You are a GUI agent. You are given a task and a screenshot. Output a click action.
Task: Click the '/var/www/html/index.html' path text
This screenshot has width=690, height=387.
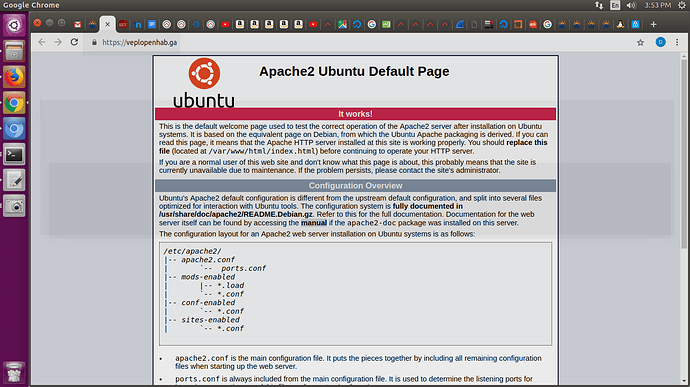(x=263, y=151)
